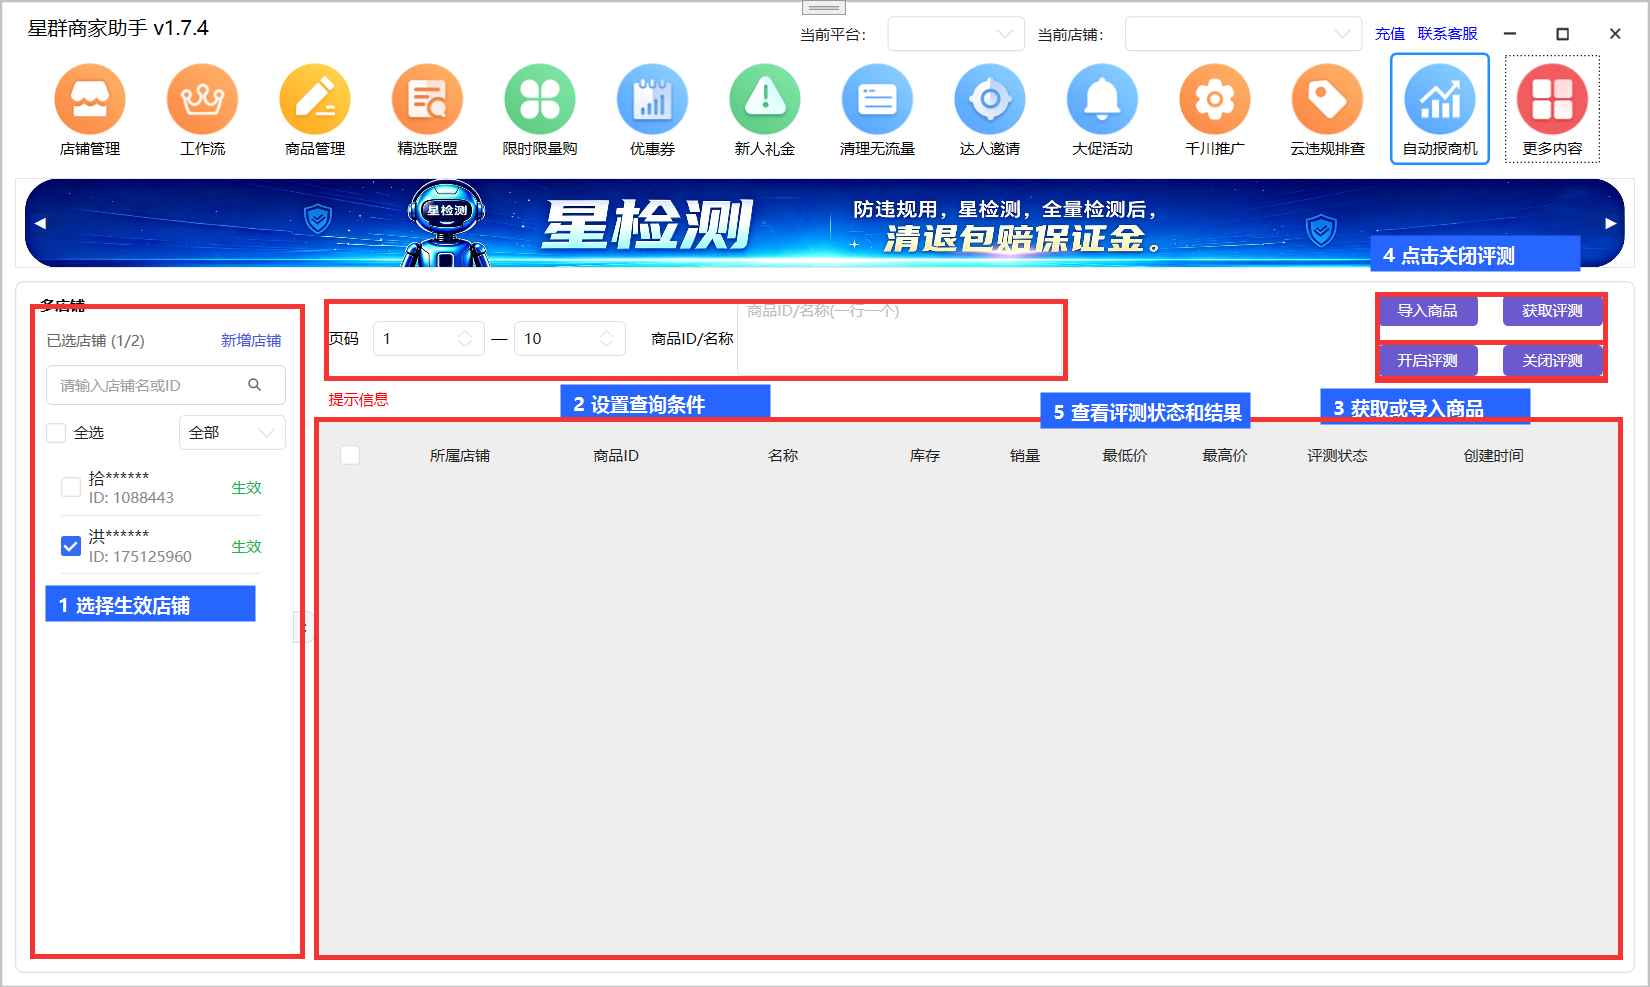Open the 工作流 workflow icon
The width and height of the screenshot is (1650, 987).
pyautogui.click(x=202, y=99)
